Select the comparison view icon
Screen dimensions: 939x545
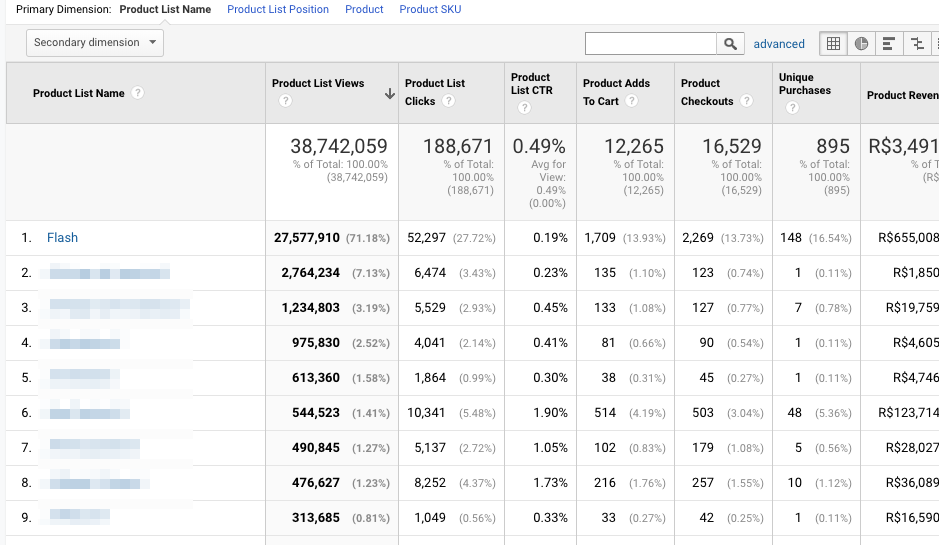coord(916,44)
